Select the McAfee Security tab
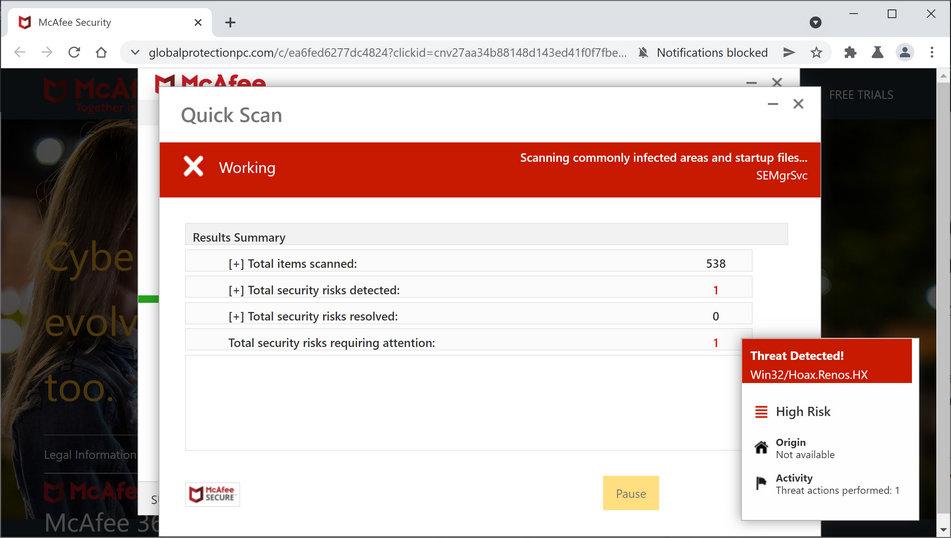The height and width of the screenshot is (538, 951). pos(109,22)
